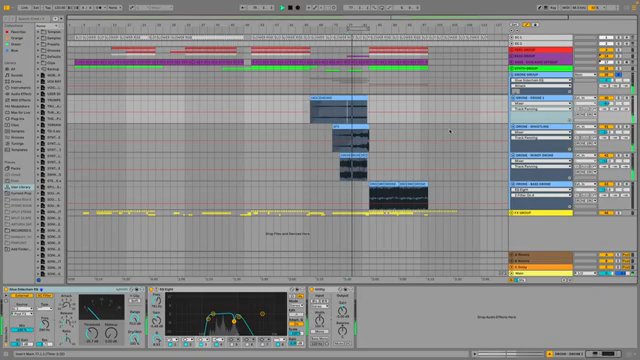Enable EQ Eight band 8 filter
Viewport: 640px width, 360px height.
[x=278, y=344]
